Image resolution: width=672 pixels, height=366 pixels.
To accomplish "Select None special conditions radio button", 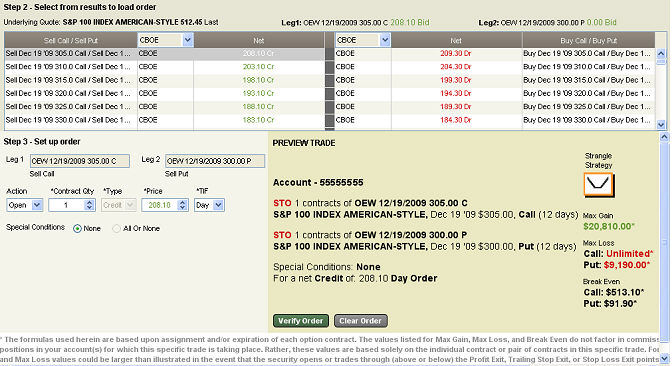I will 77,229.
